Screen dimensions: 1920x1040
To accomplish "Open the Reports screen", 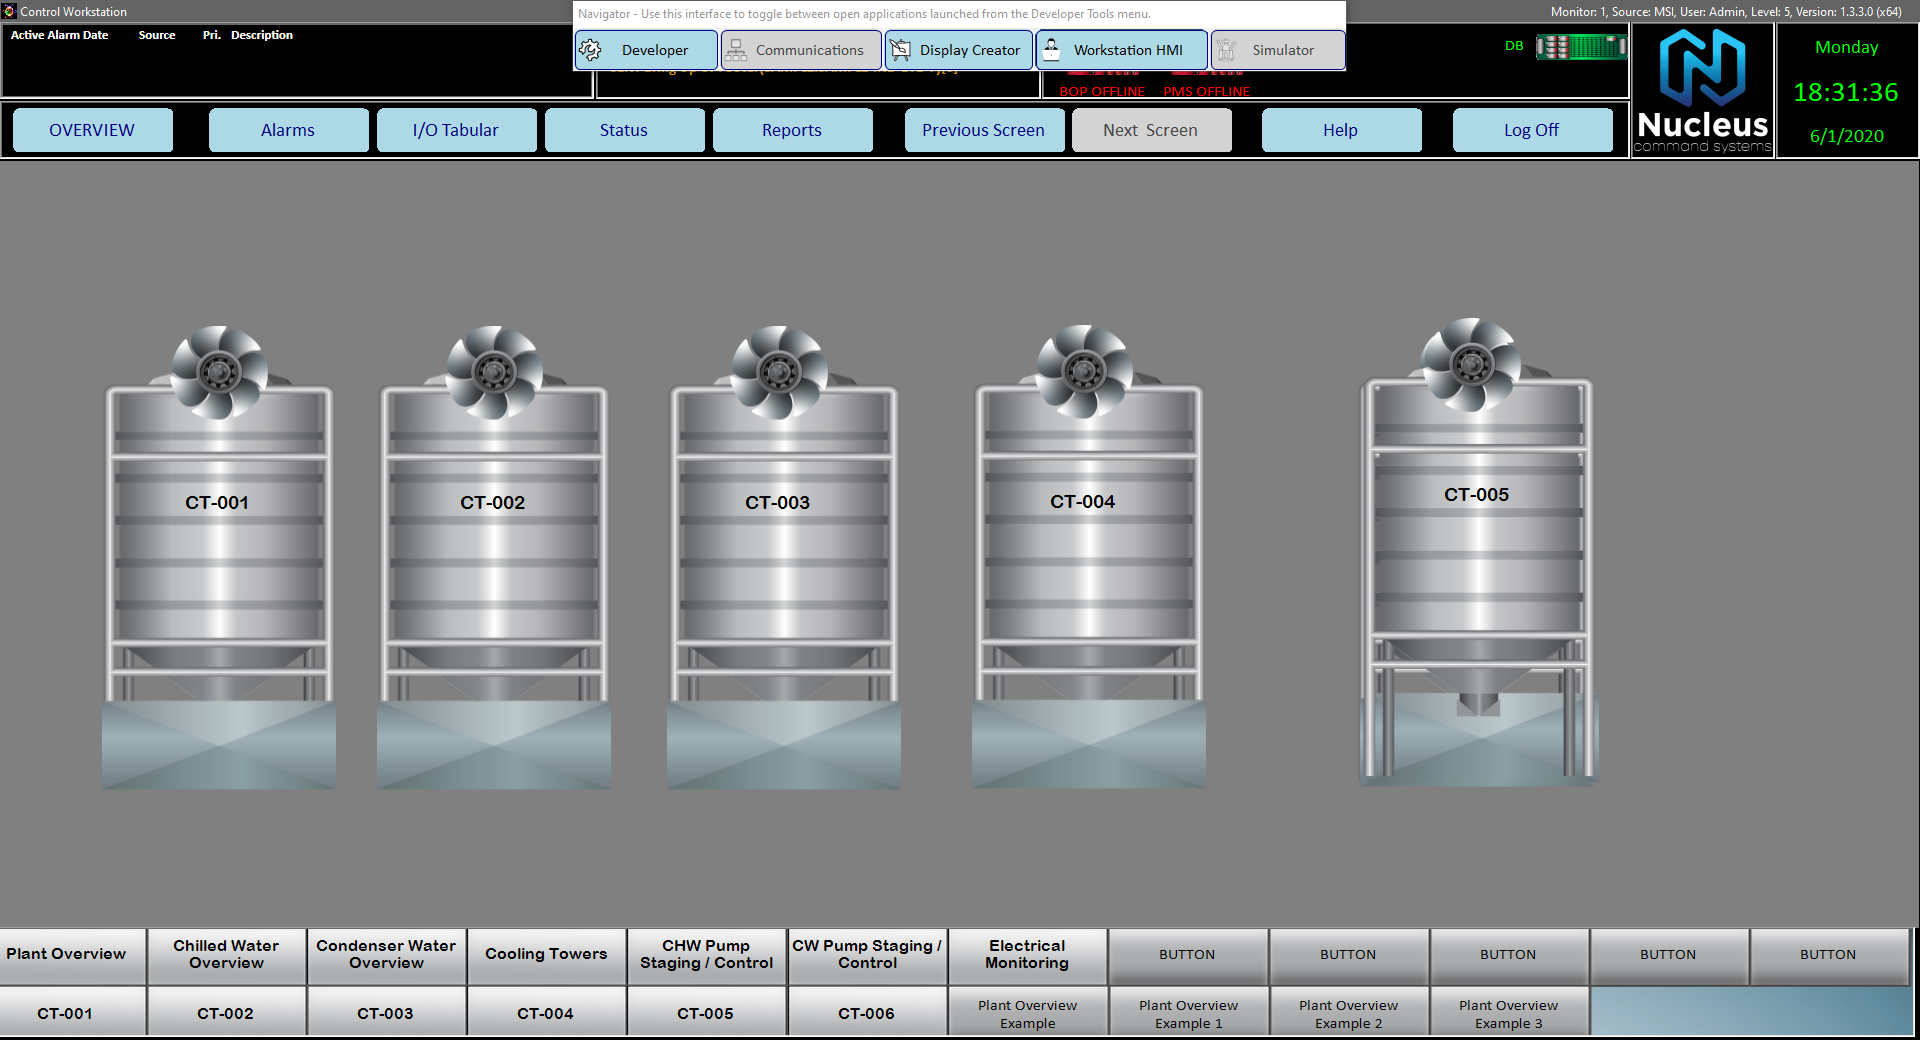I will (791, 129).
